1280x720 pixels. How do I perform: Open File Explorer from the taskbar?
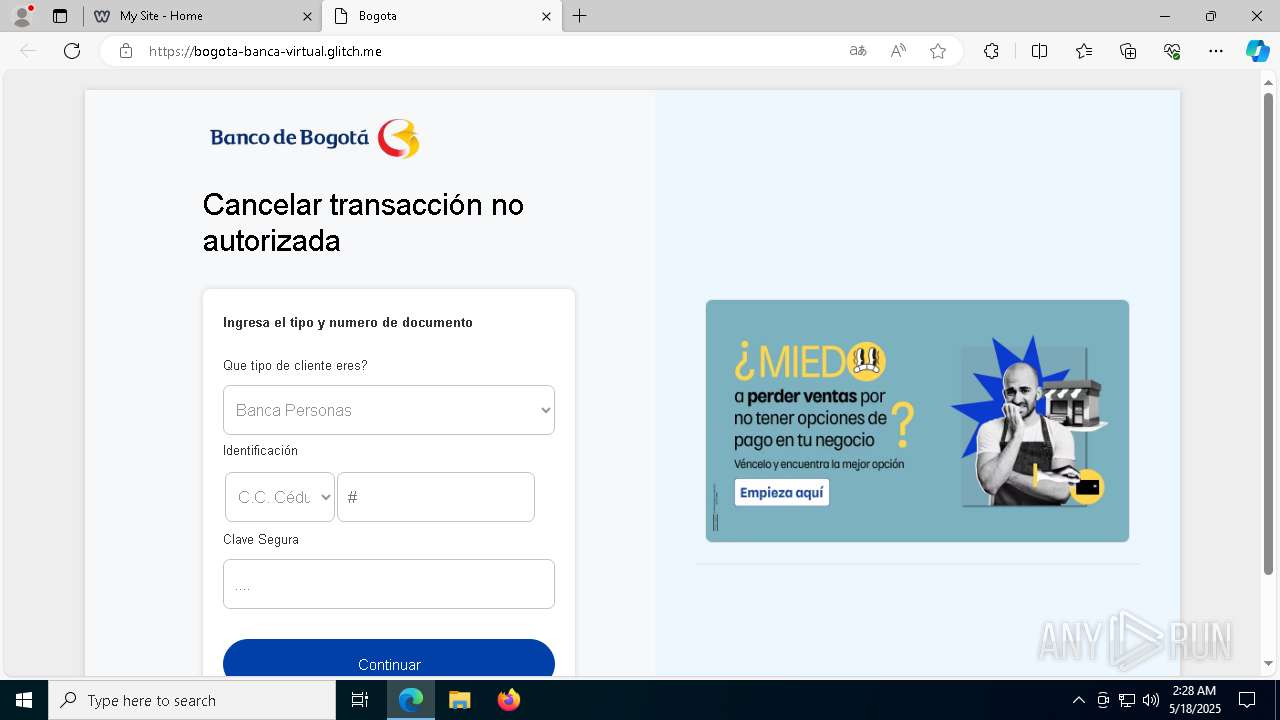(459, 700)
